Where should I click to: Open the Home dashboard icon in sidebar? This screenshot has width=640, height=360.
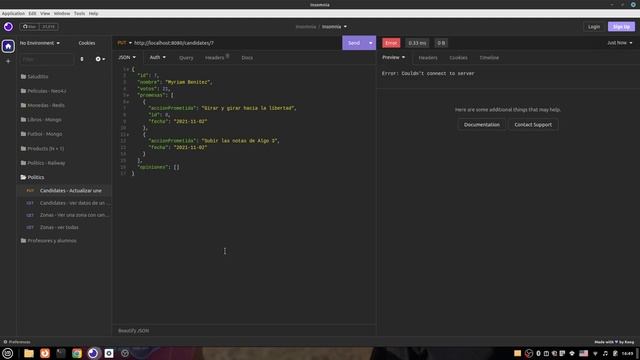pyautogui.click(x=8, y=46)
